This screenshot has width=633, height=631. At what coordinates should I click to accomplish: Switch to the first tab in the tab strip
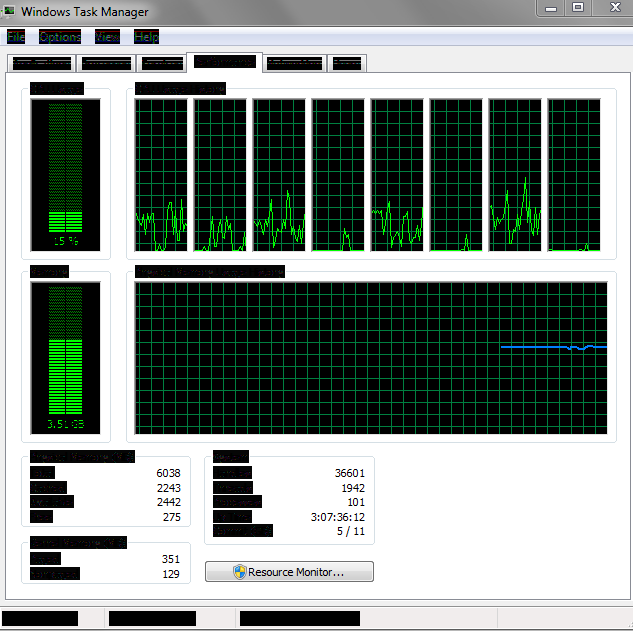tap(42, 63)
